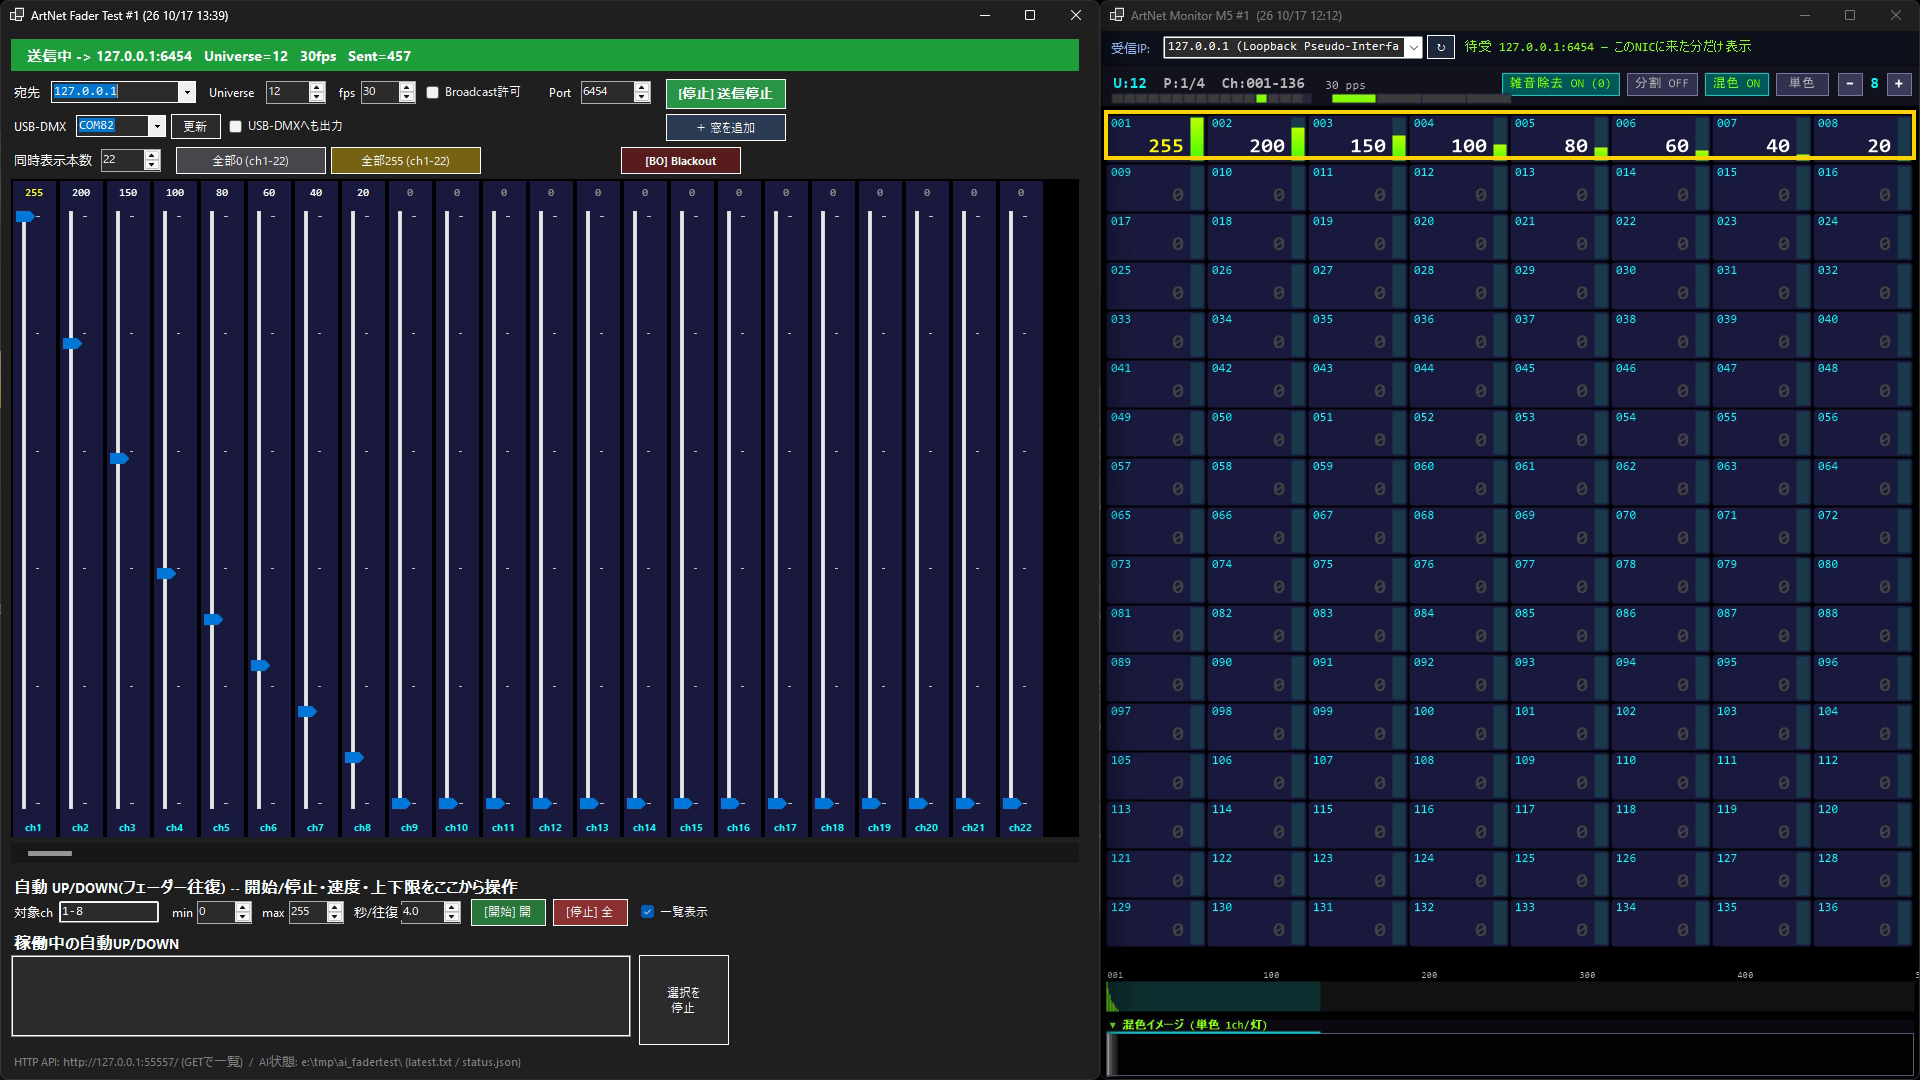This screenshot has width=1920, height=1080.
Task: Click the [開始] 開 button
Action: coord(508,912)
